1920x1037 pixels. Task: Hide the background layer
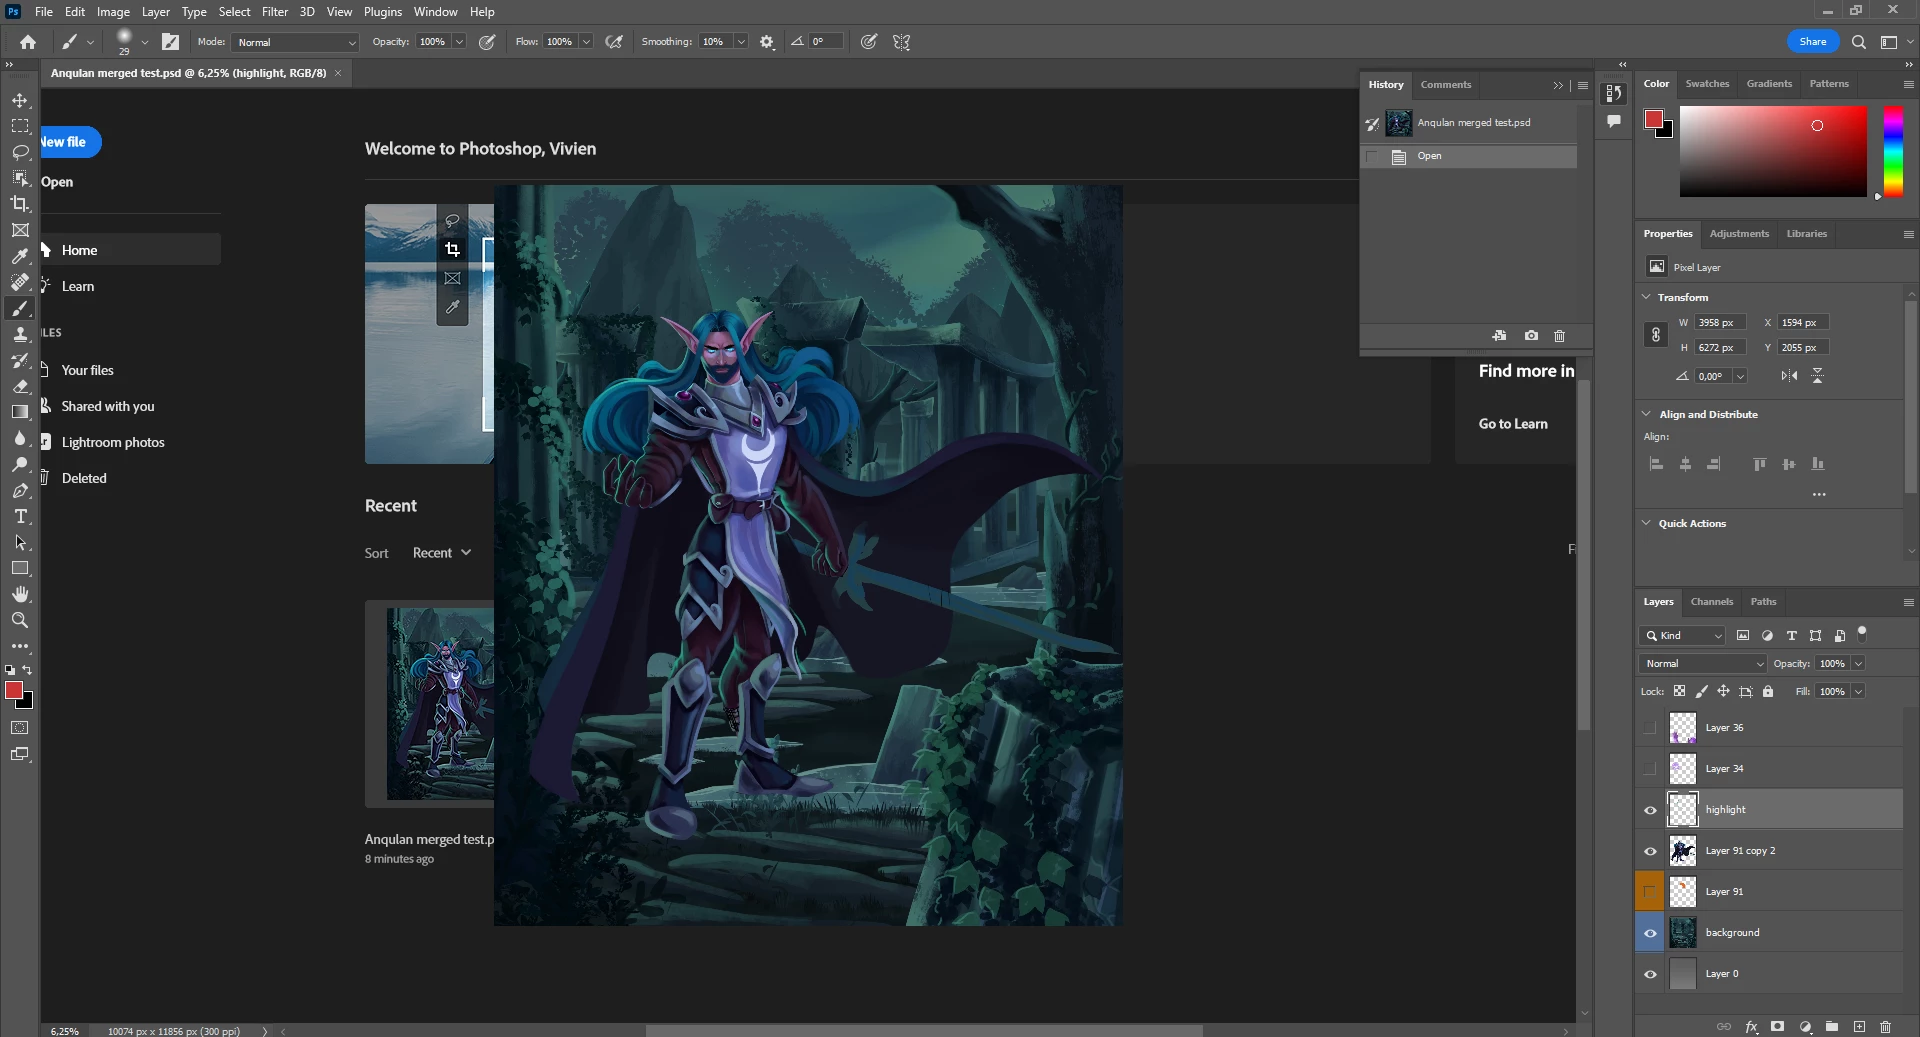1650,933
